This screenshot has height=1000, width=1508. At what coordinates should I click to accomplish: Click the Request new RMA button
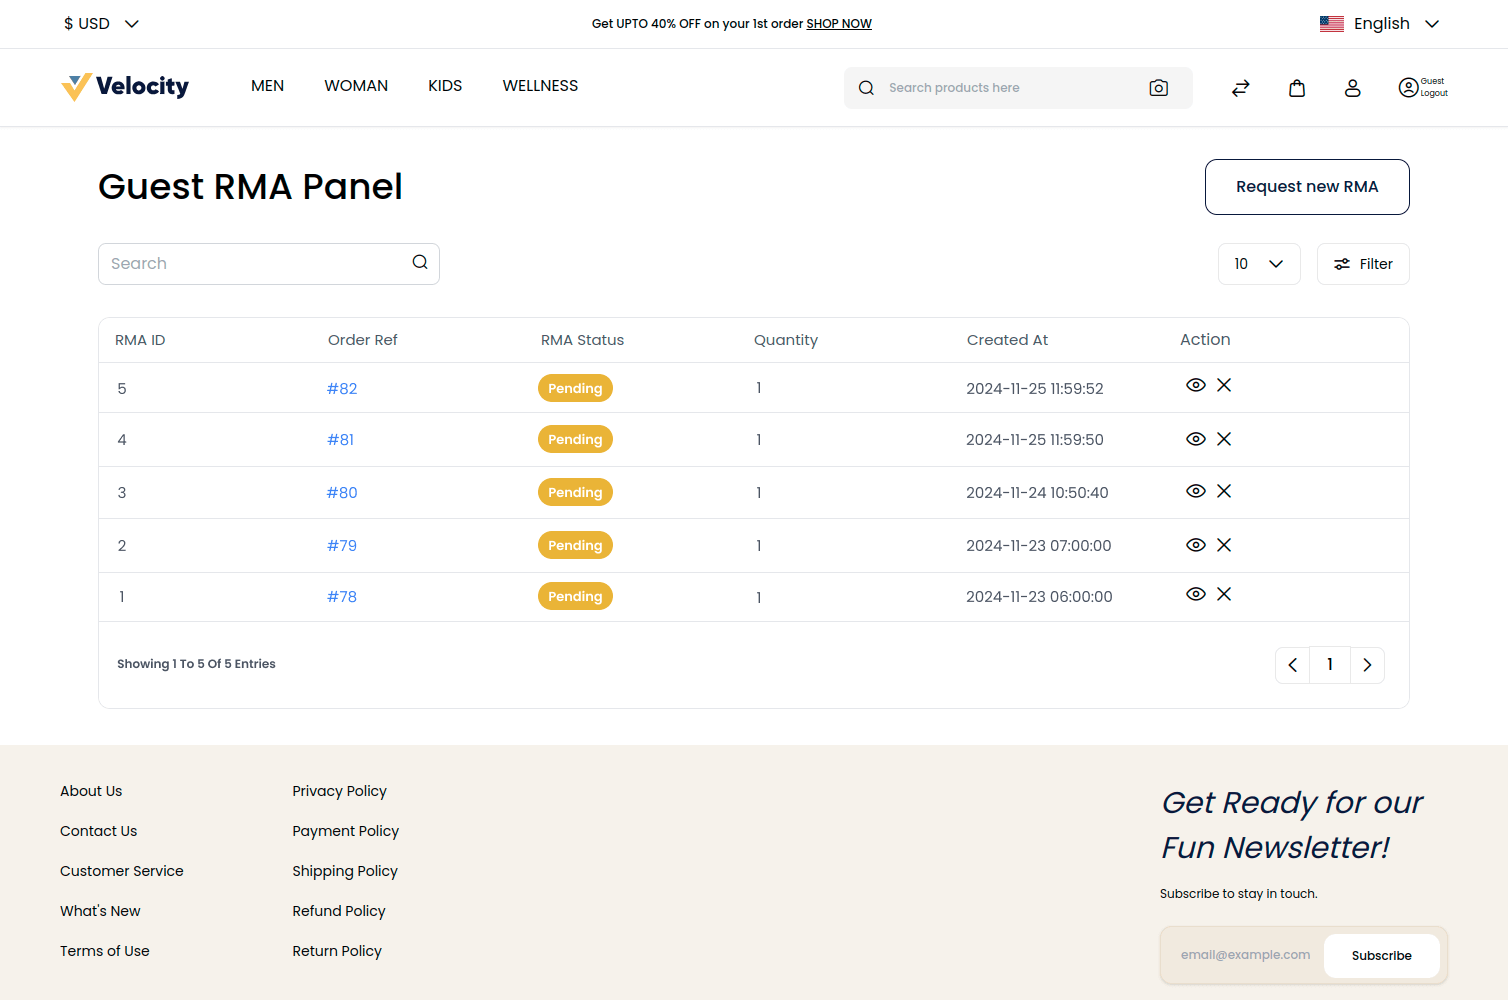[1307, 187]
